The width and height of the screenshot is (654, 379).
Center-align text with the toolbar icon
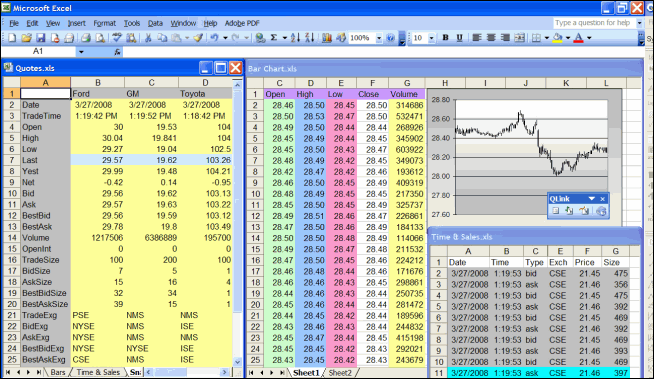491,38
